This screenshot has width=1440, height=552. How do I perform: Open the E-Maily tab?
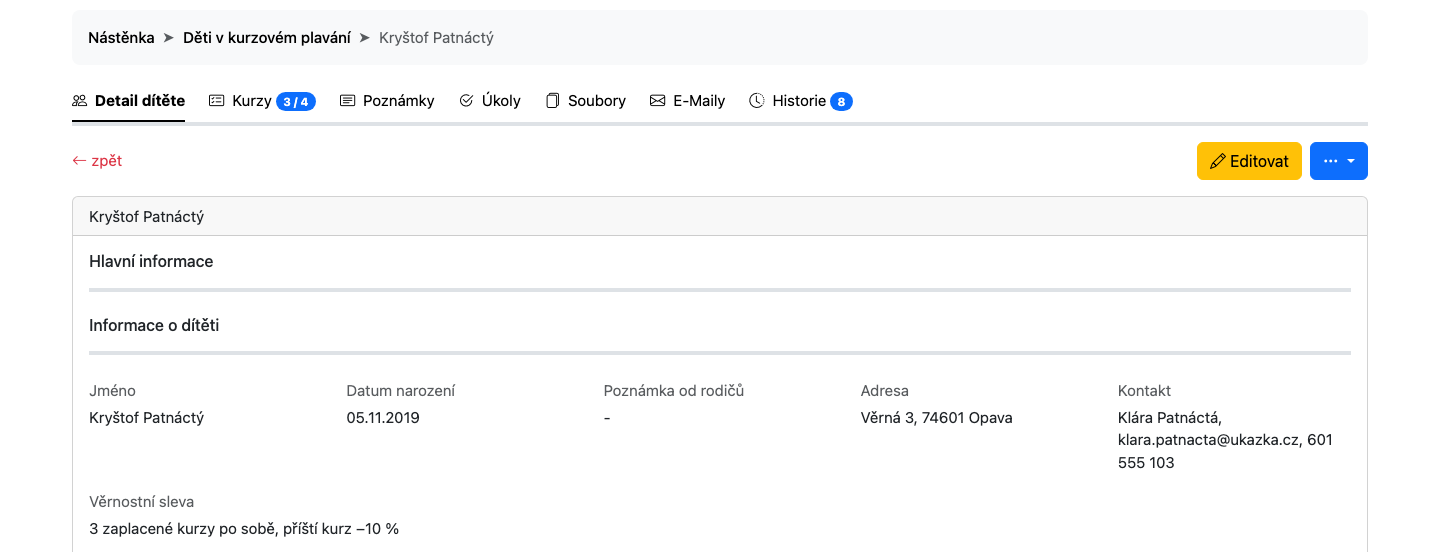tap(687, 101)
